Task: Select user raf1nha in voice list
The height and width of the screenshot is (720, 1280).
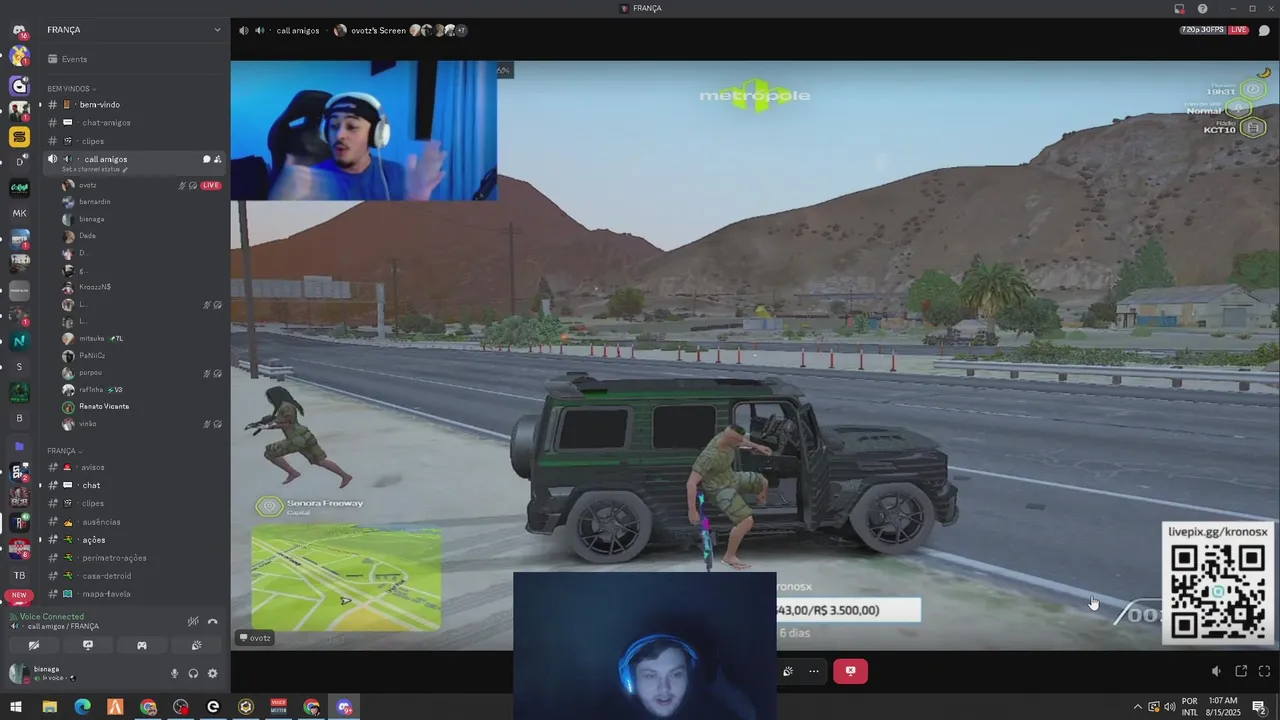Action: click(x=140, y=389)
